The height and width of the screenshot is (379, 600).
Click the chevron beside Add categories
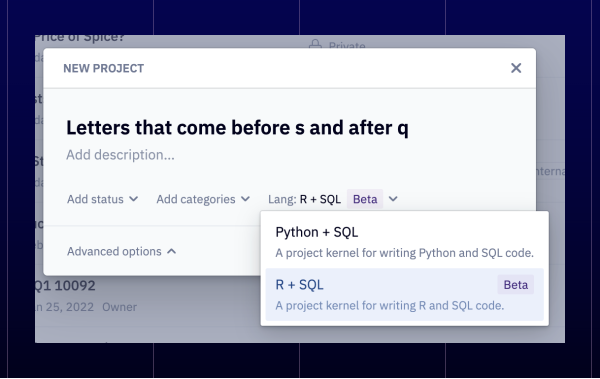coord(245,199)
